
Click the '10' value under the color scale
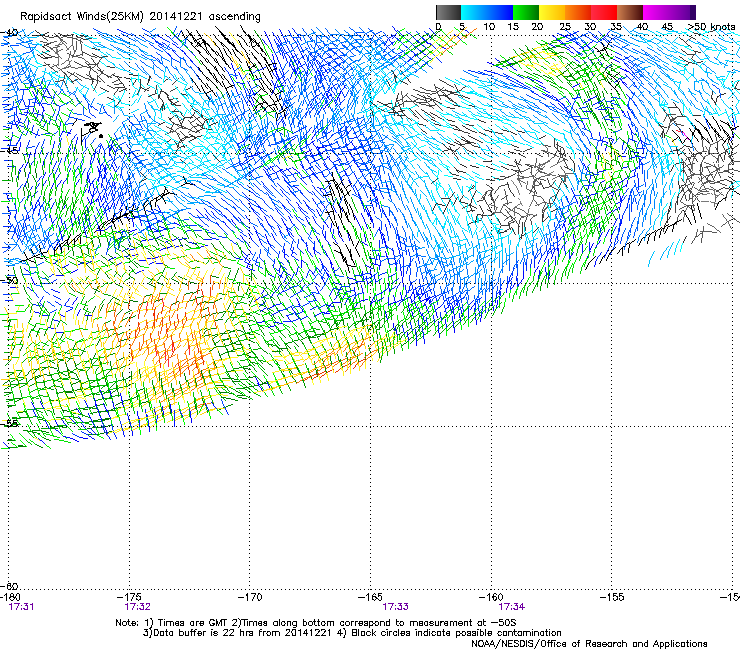click(x=489, y=27)
